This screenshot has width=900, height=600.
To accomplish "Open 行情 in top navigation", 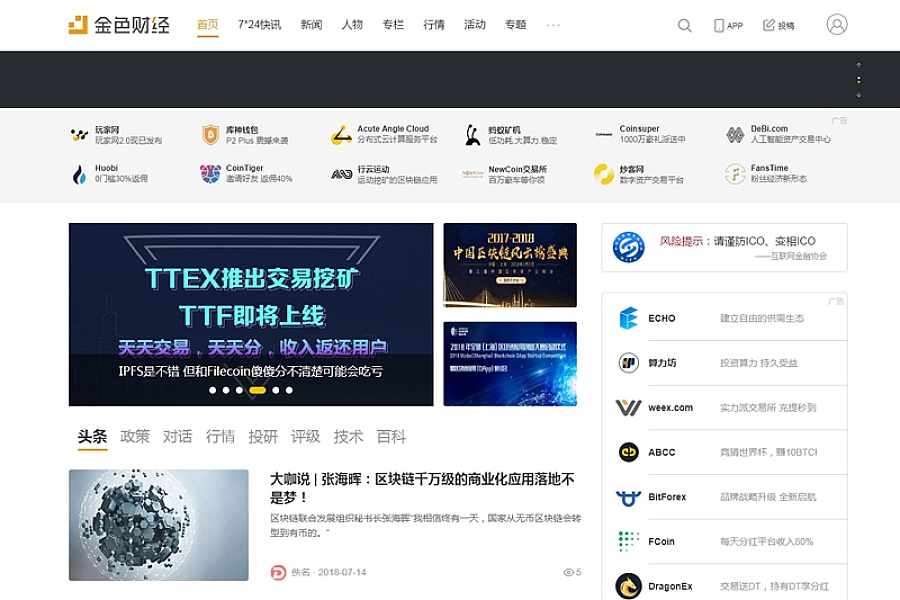I will coord(434,25).
